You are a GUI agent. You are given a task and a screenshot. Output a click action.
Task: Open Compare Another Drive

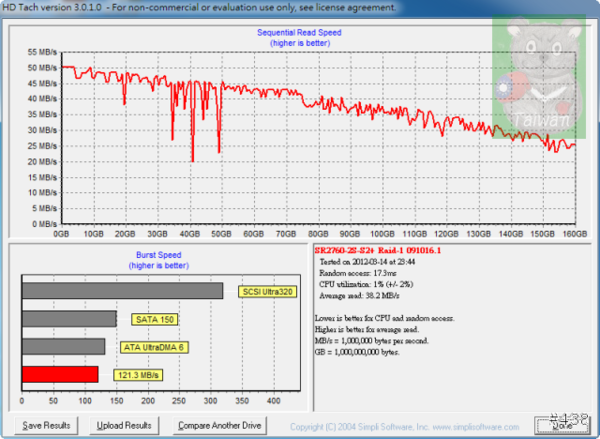(x=219, y=425)
